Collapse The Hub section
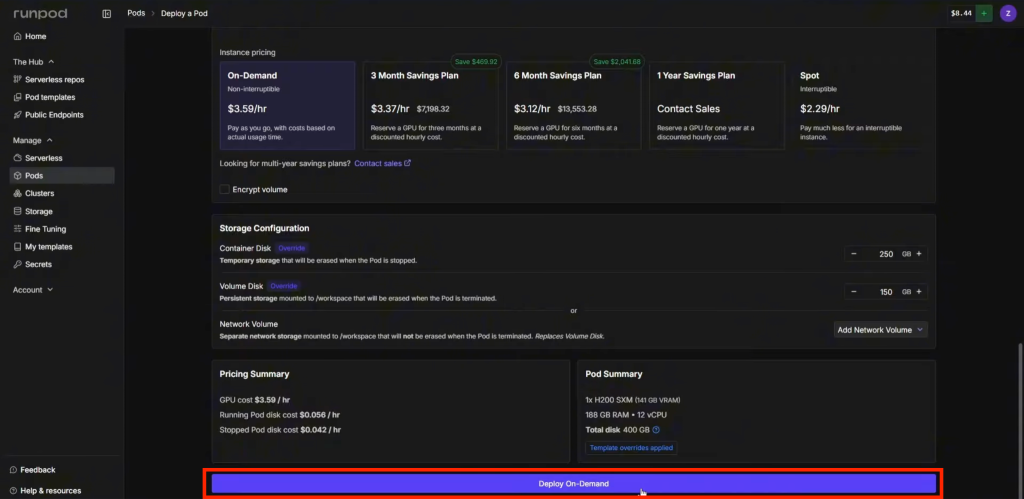Screen dimensions: 1024x499 (x=33, y=62)
